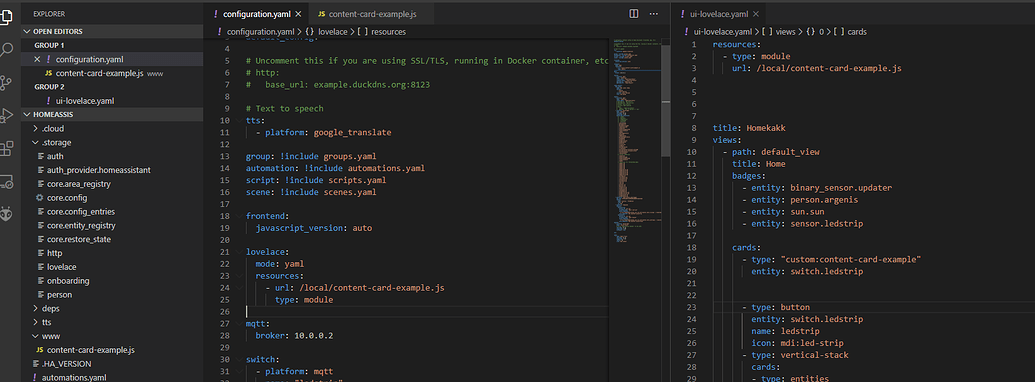Open content-card-example.js under www folder
Screen dimensions: 1035x382
(x=90, y=350)
